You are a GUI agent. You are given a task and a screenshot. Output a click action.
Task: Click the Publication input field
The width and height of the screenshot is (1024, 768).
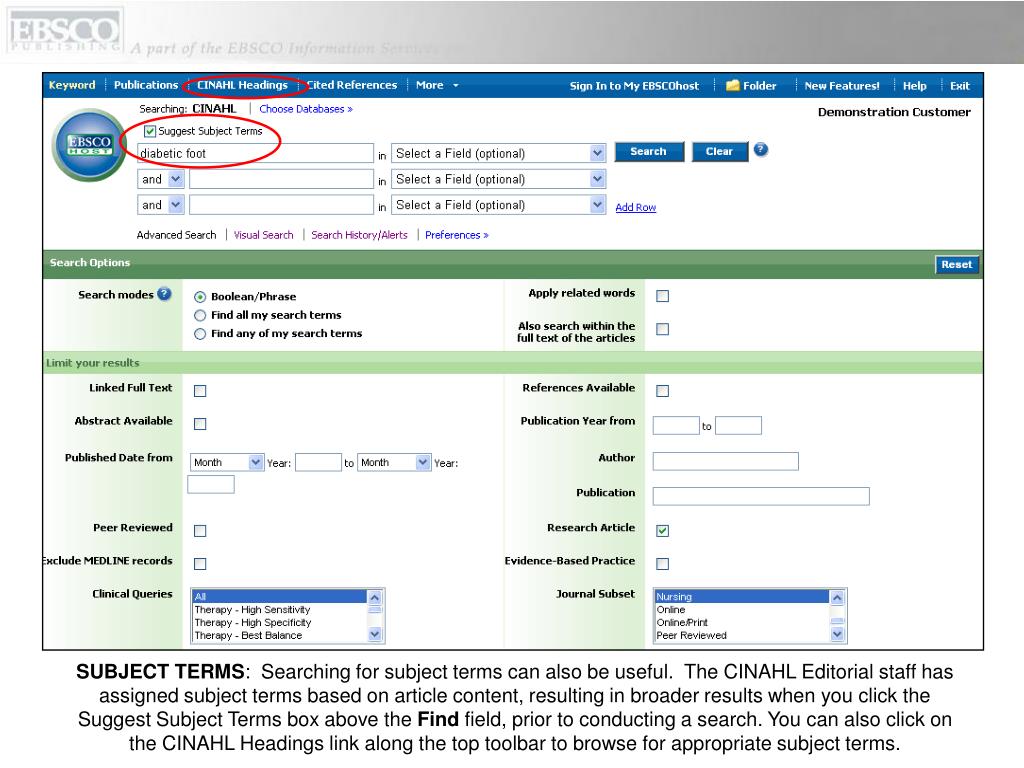tap(761, 496)
